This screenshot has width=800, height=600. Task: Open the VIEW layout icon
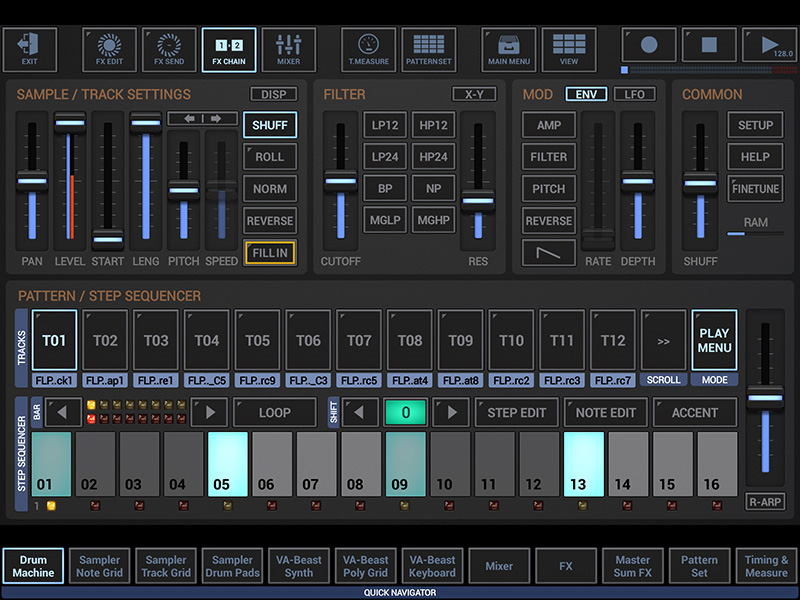pos(569,49)
